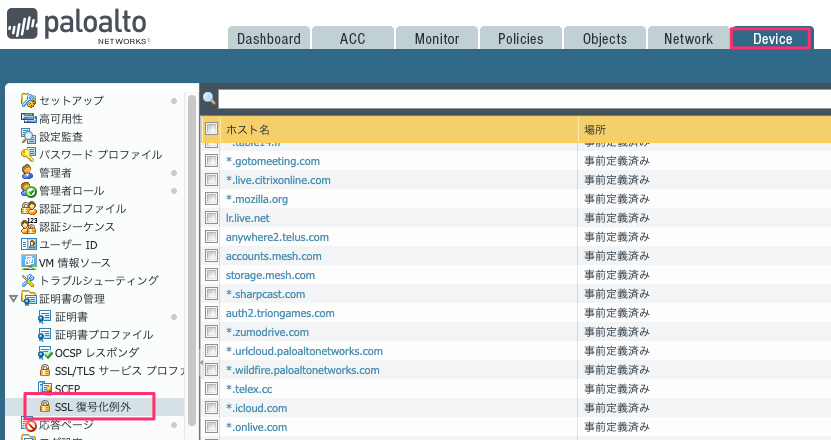Click the SSL/TLS サービス プロファイル lock icon

tap(45, 370)
